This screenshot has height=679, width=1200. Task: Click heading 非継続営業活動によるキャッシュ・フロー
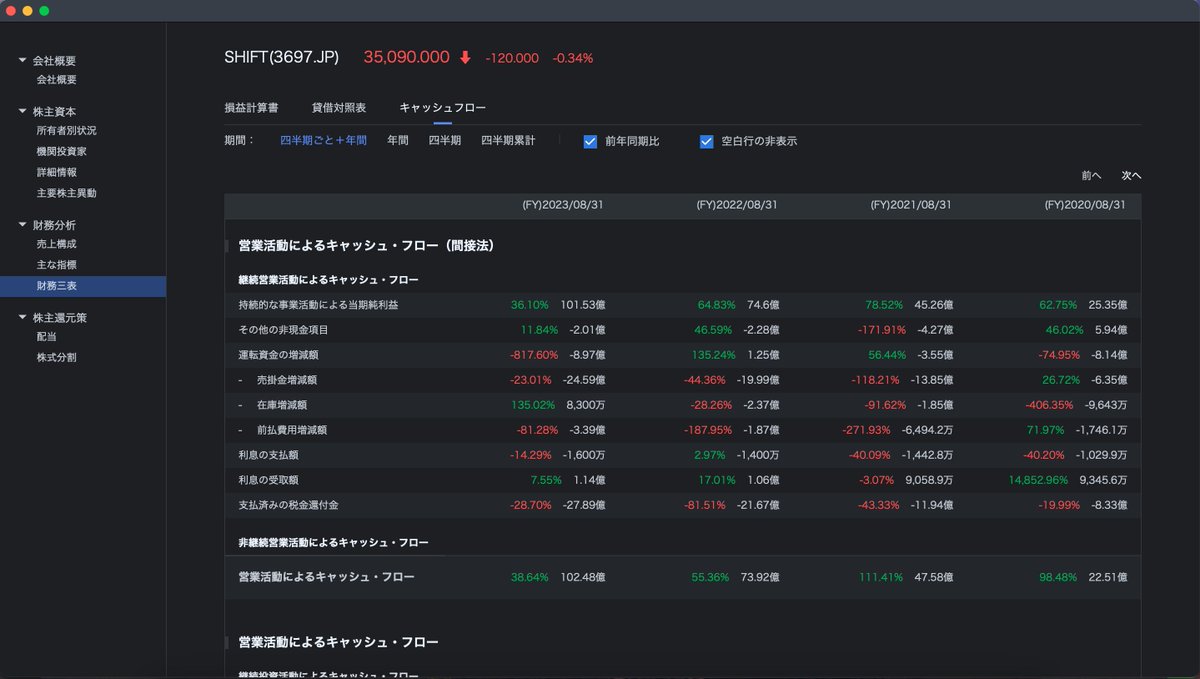333,543
